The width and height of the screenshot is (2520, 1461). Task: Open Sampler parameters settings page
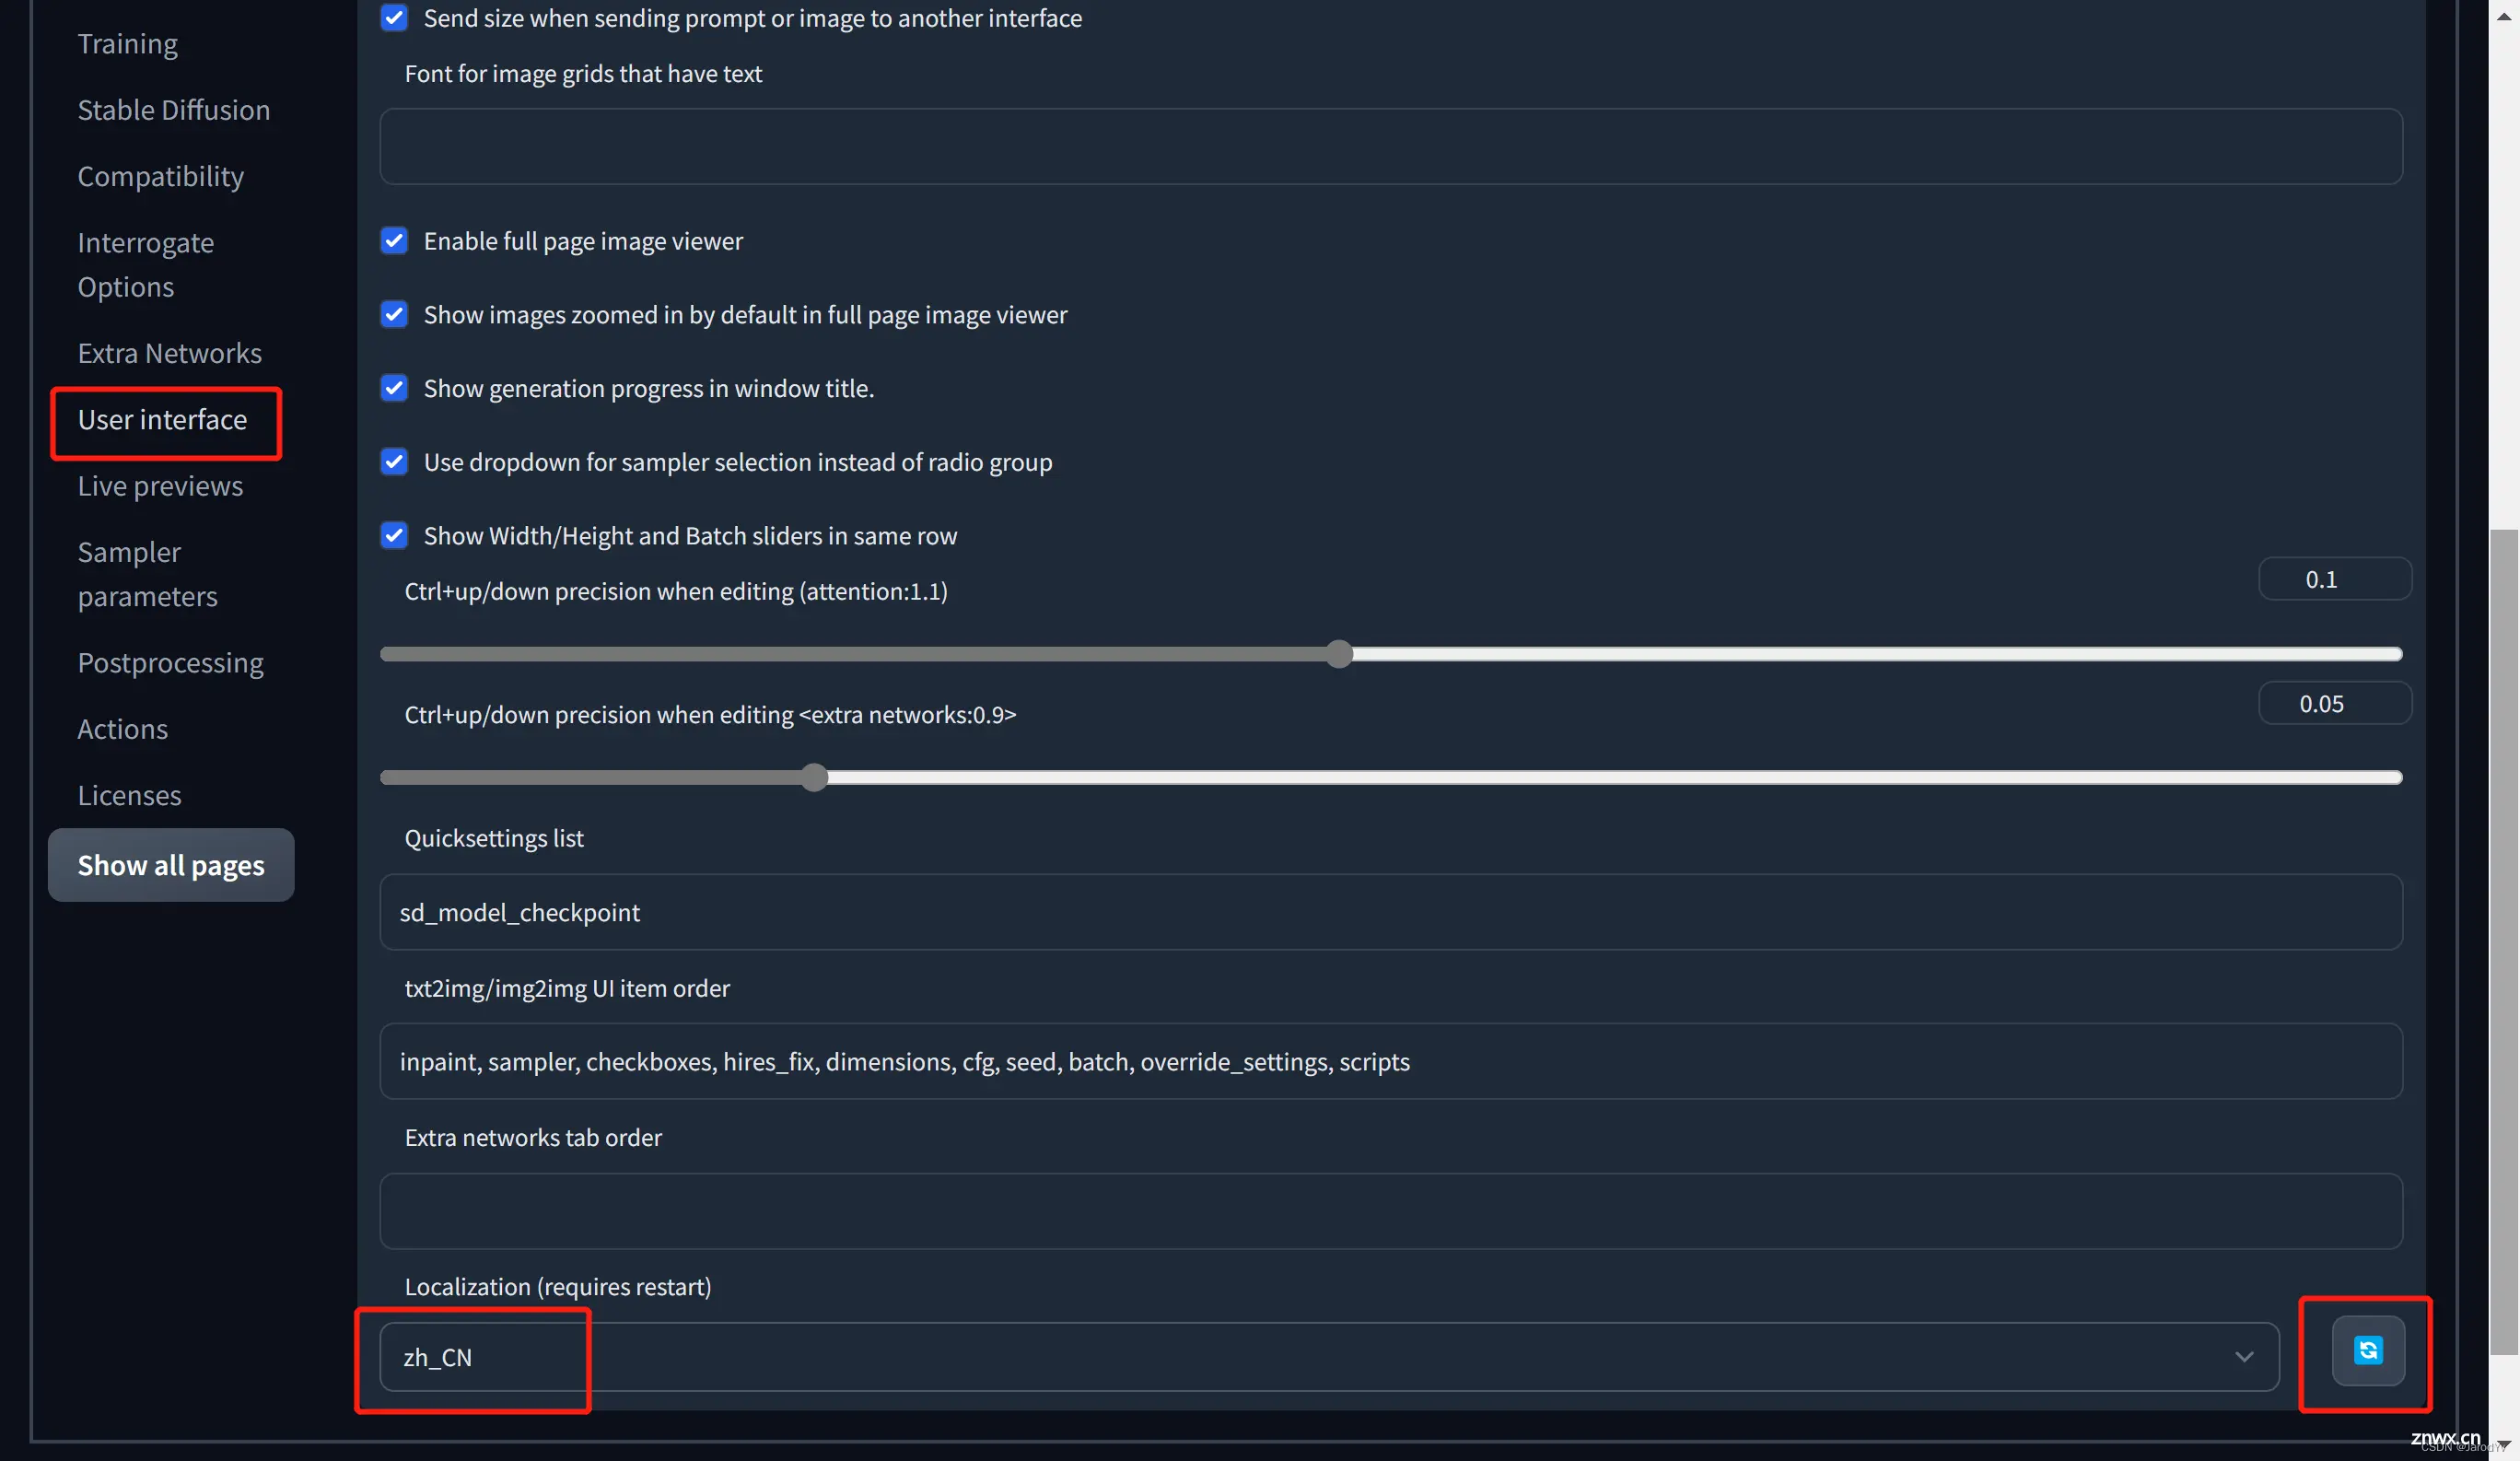(x=147, y=574)
